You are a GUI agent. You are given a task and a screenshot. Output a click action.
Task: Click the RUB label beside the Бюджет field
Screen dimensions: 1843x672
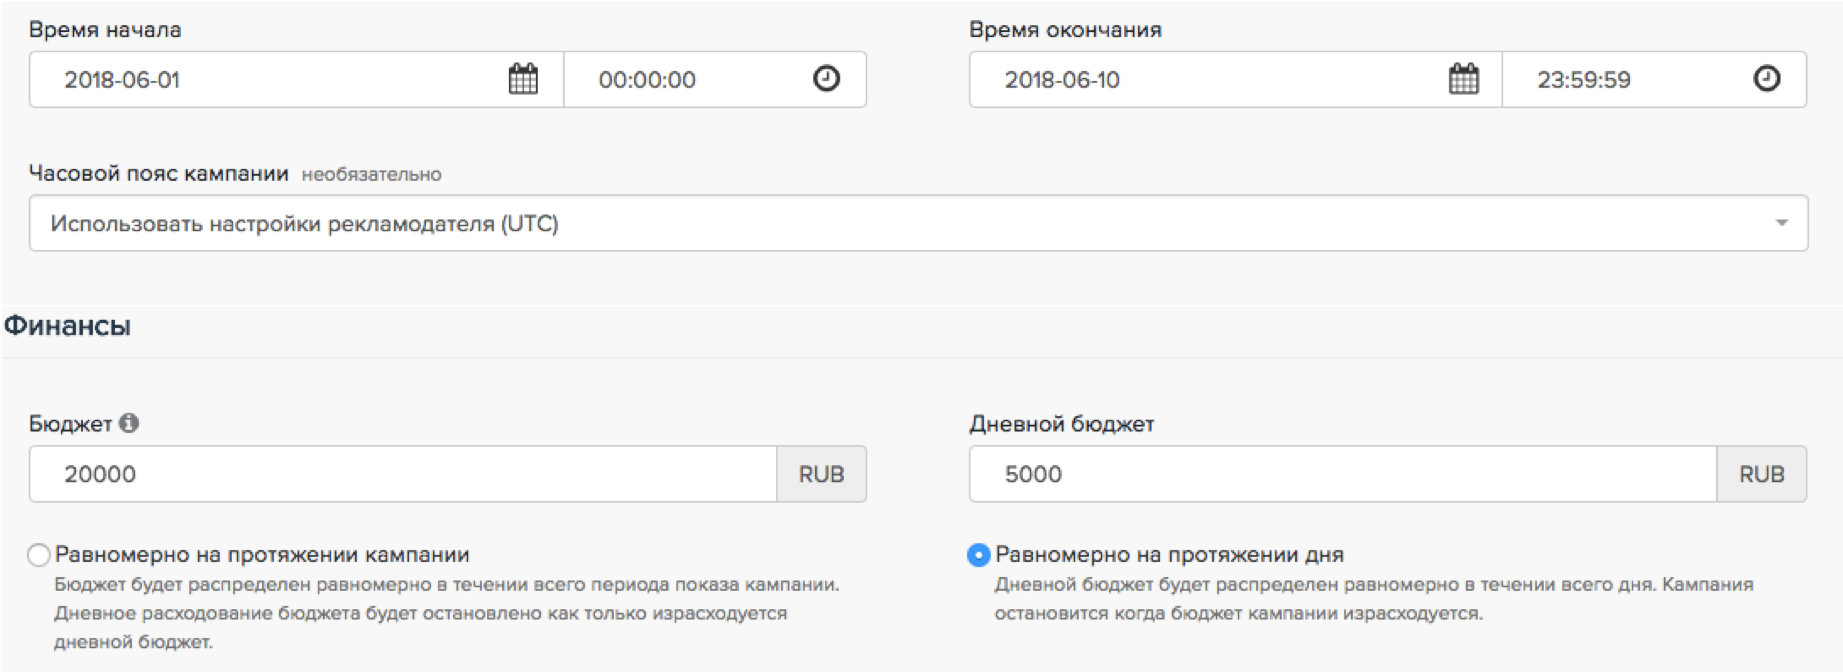click(x=821, y=474)
